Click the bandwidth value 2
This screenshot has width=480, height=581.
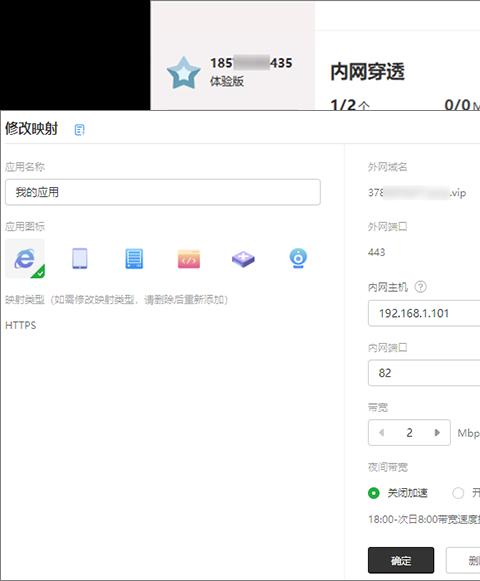409,432
